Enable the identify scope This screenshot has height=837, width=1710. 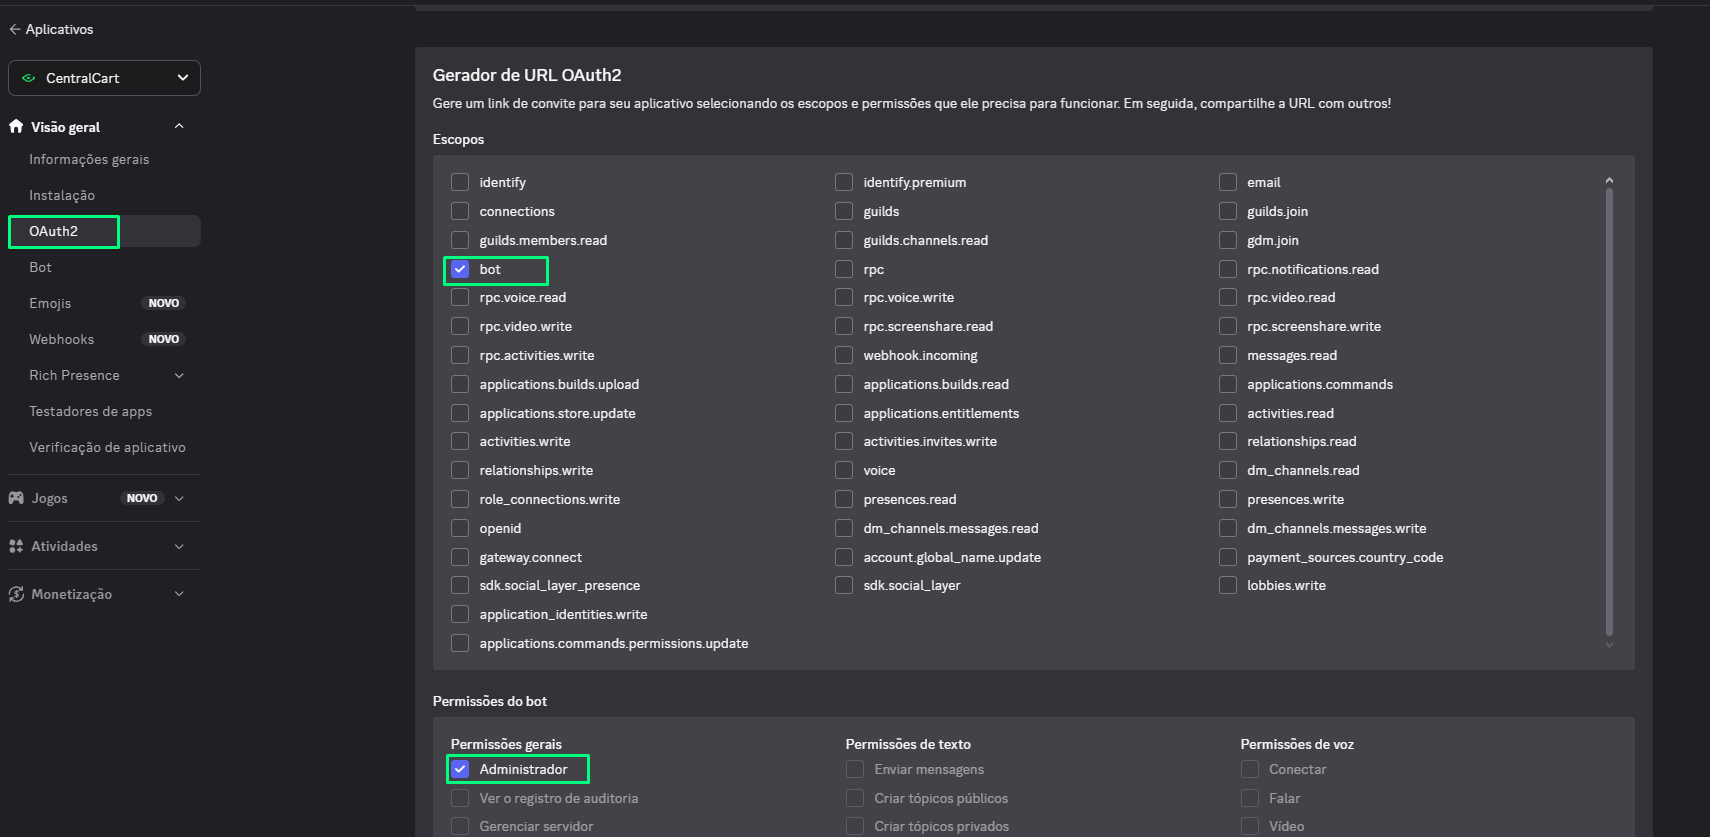460,182
